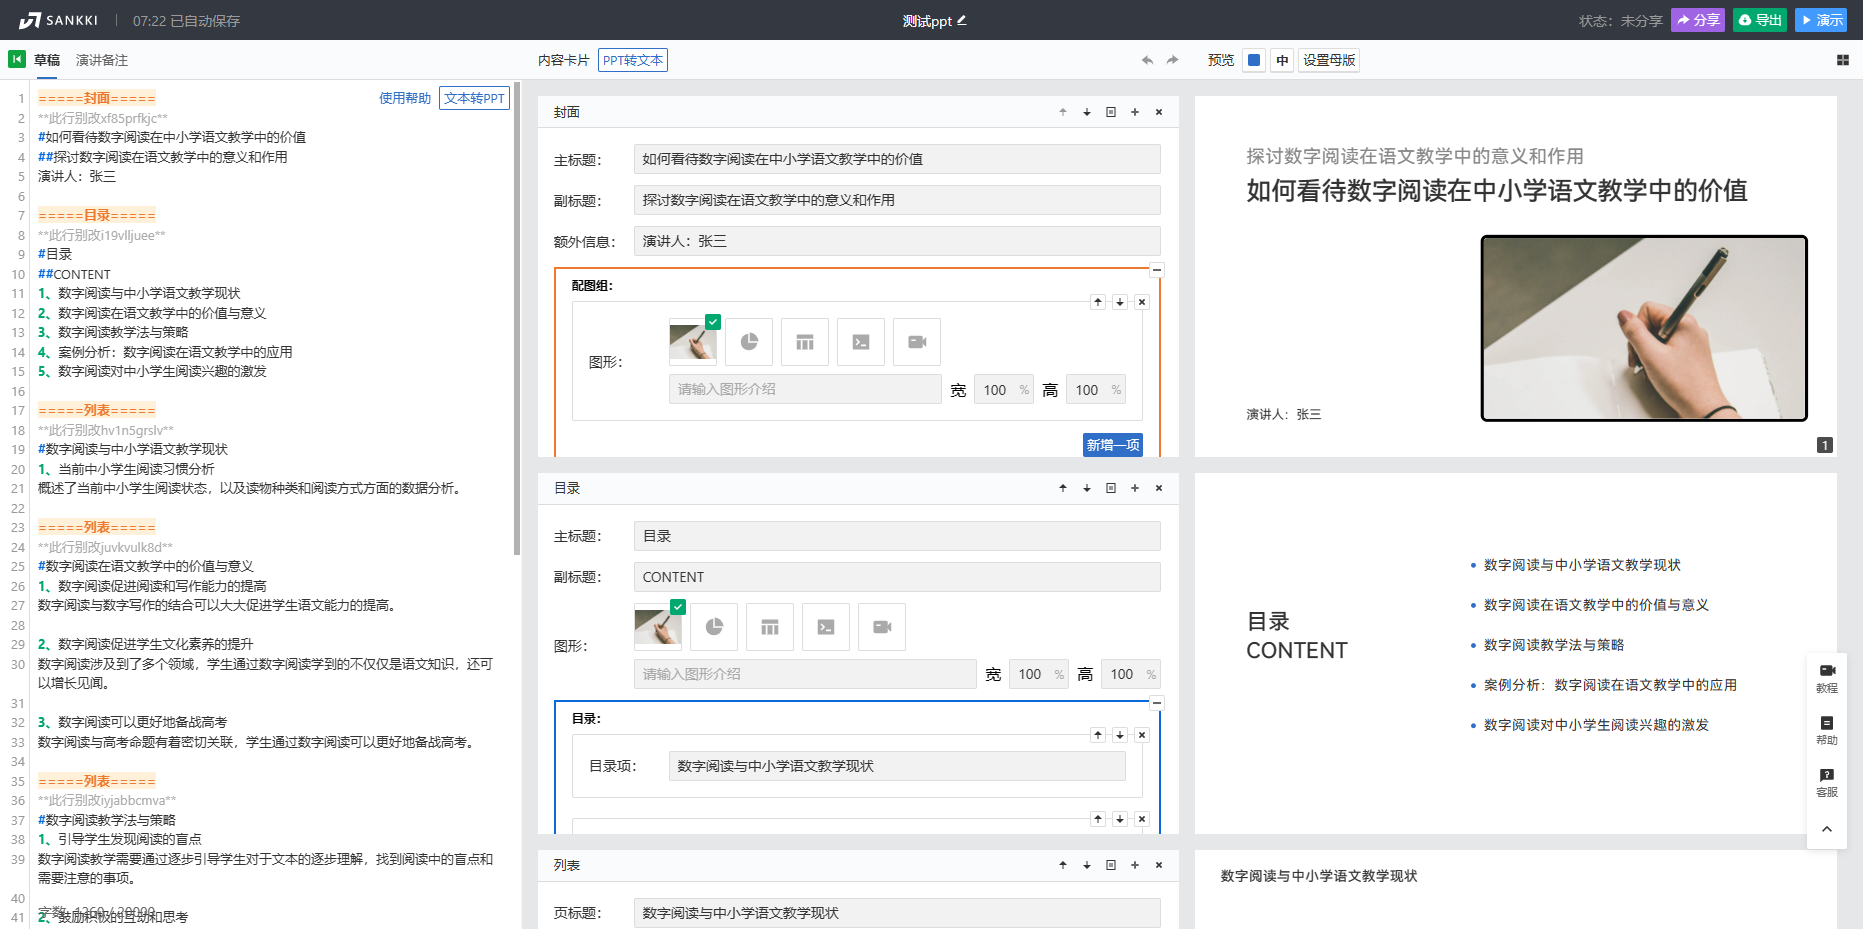Select the table graphic type in 目录 card
1863x929 pixels.
(770, 627)
